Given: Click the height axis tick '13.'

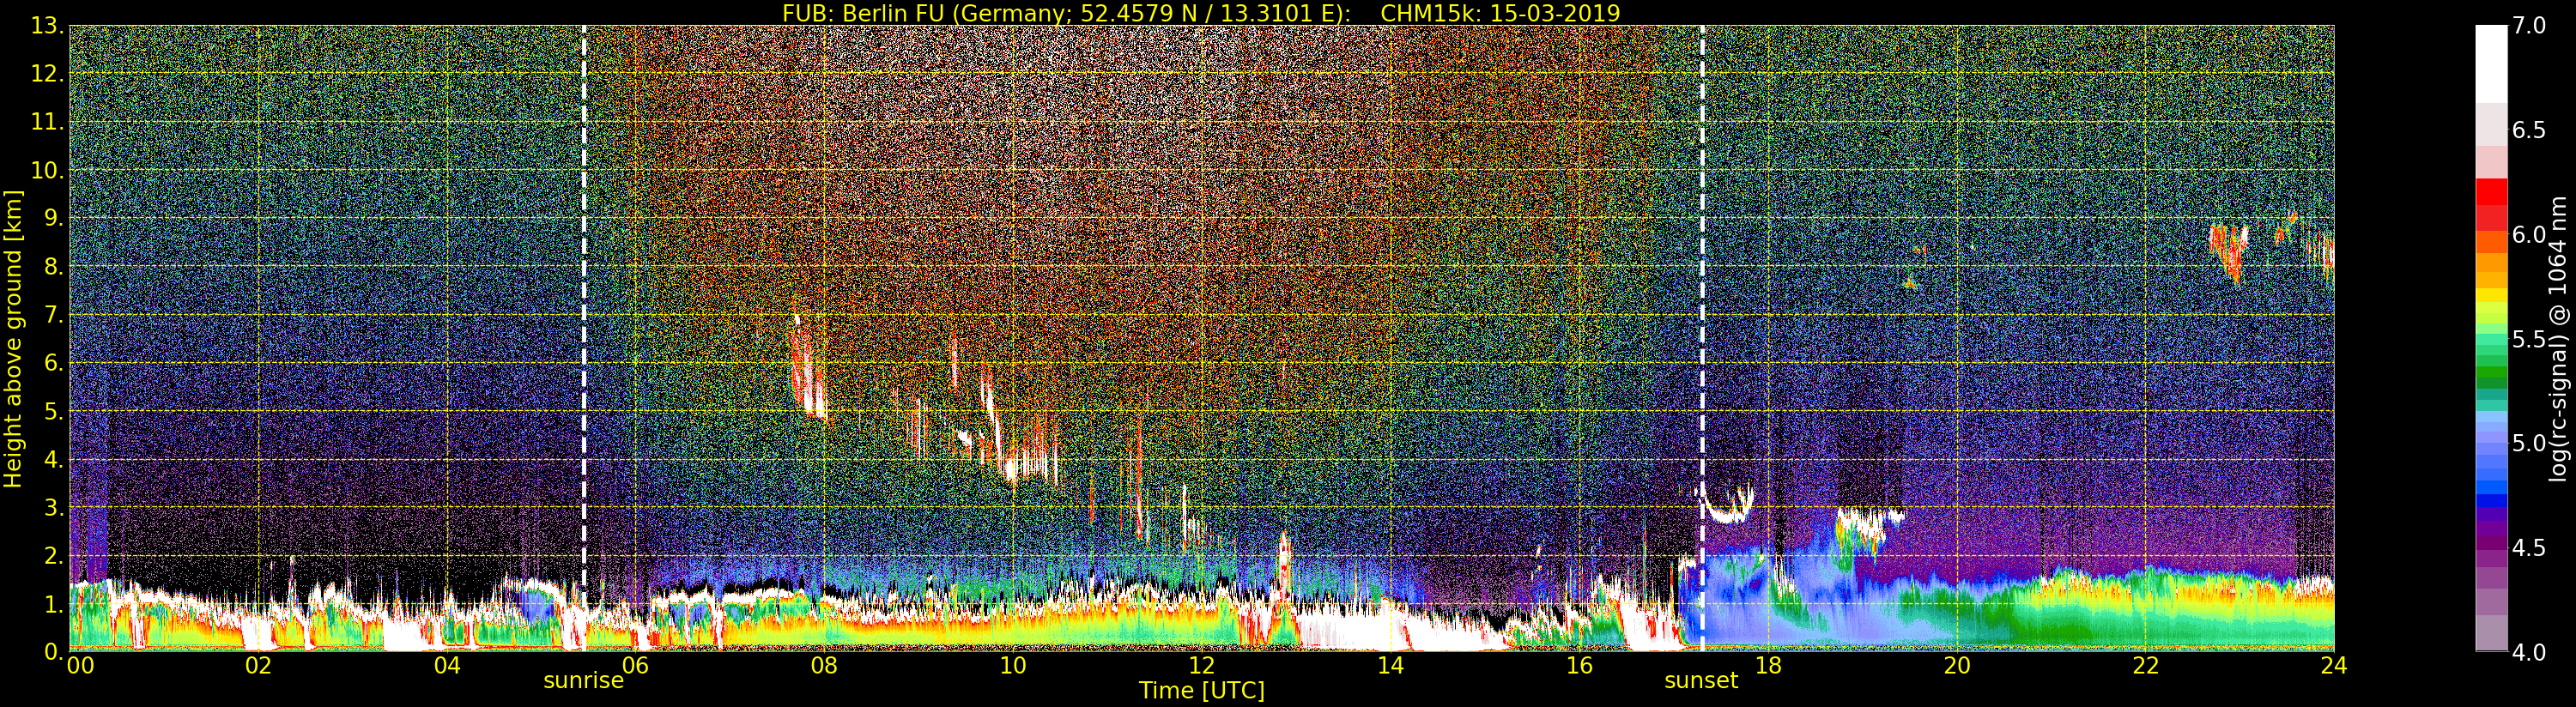Looking at the screenshot, I should 47,26.
